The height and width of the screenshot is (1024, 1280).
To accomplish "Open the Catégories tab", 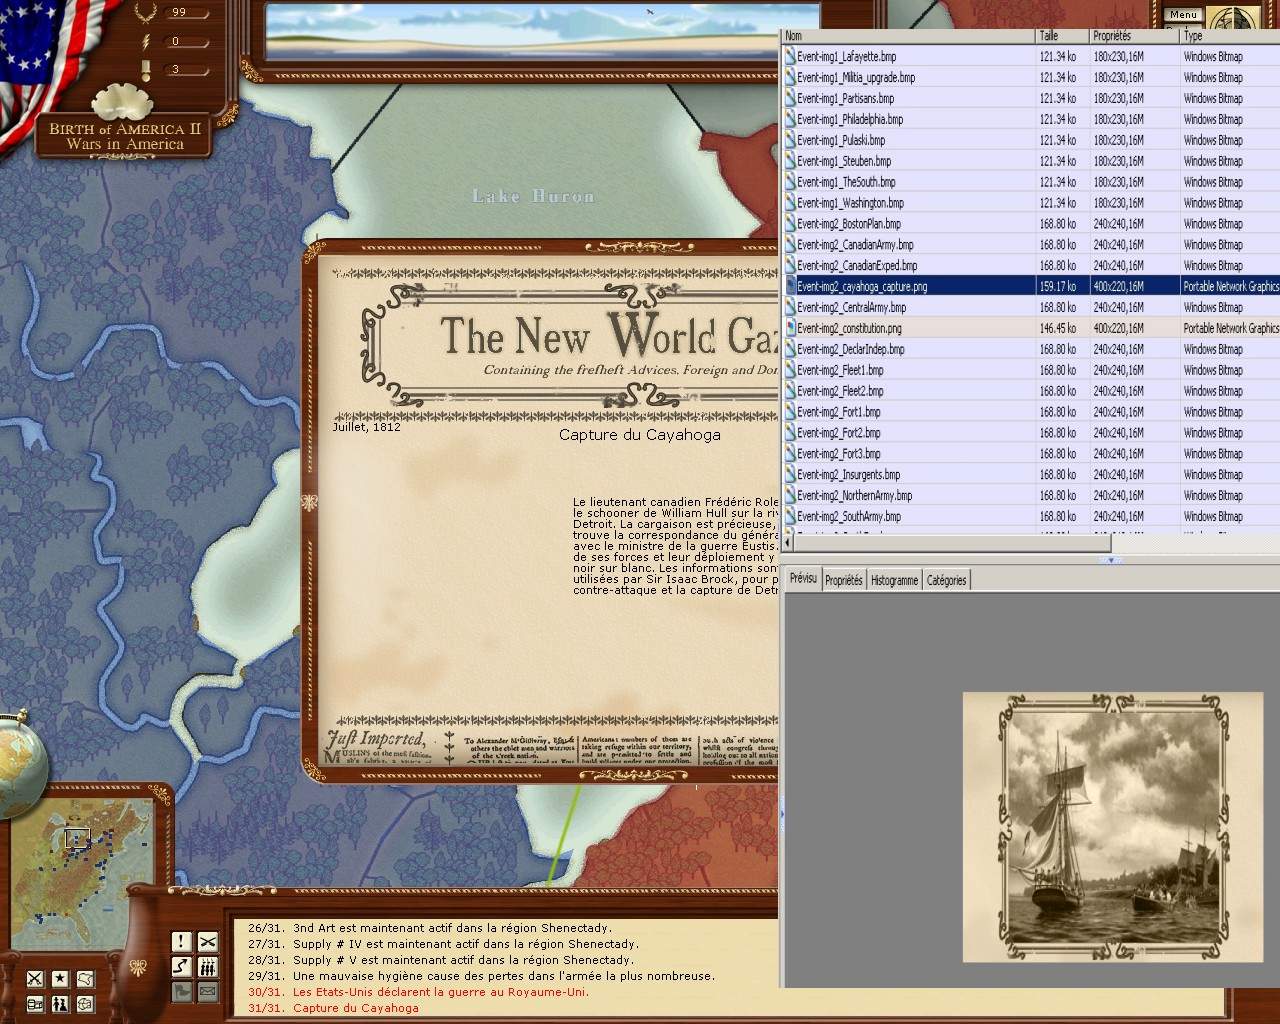I will (x=946, y=580).
